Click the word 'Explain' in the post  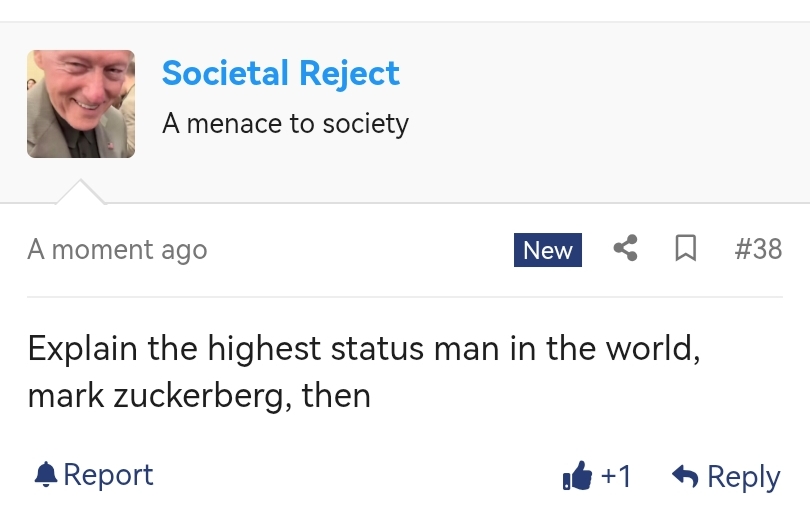(x=83, y=349)
